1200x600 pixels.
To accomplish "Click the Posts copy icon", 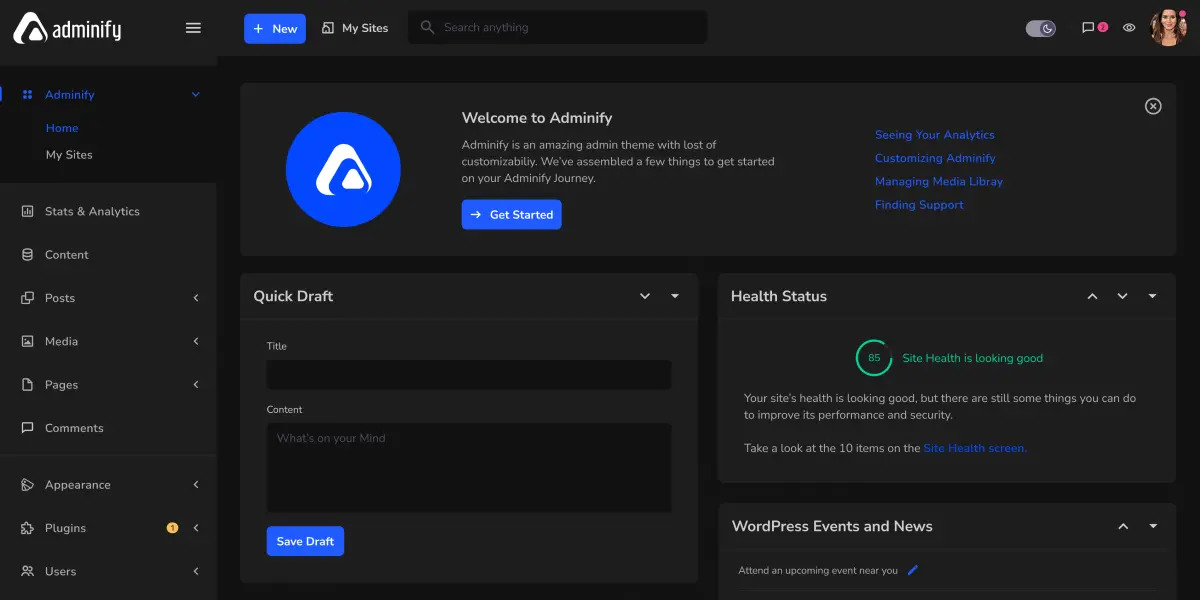I will pyautogui.click(x=27, y=298).
